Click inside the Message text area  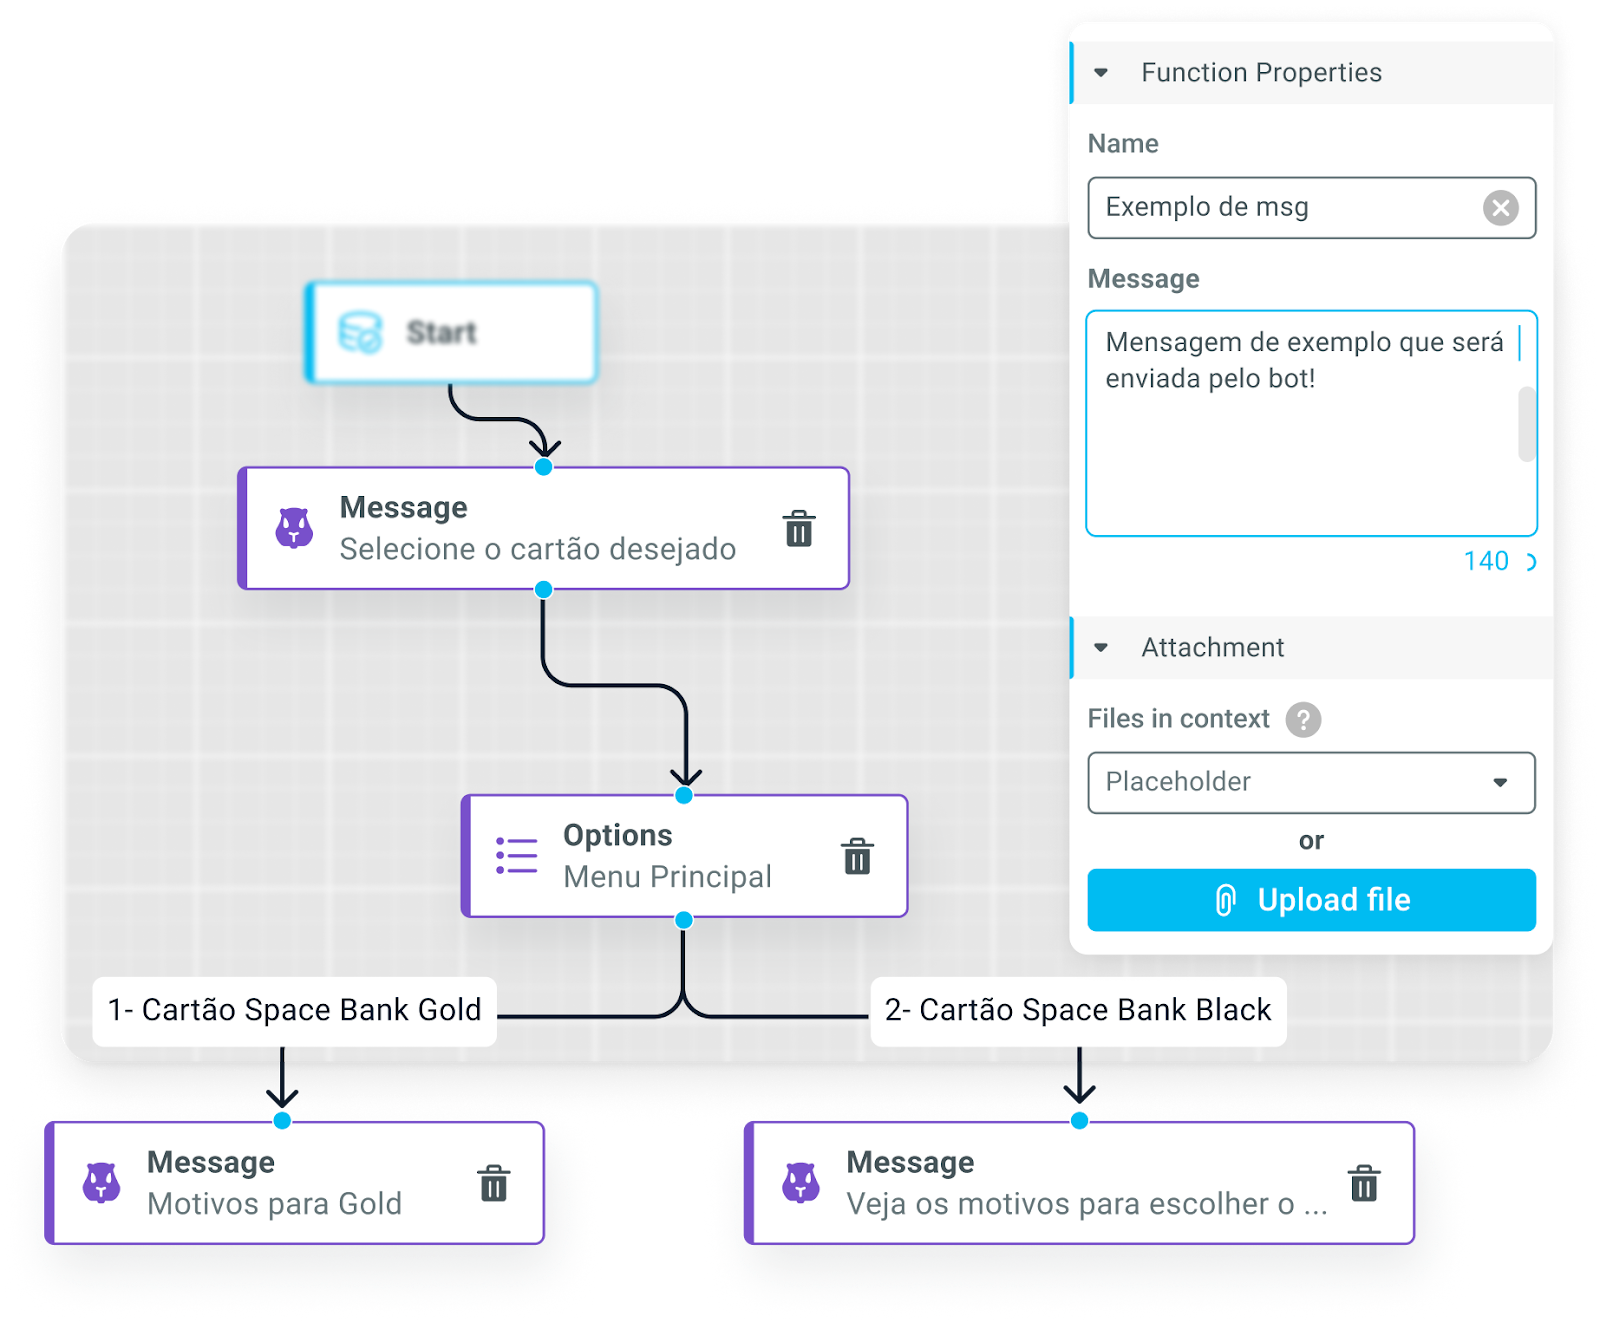(x=1300, y=450)
